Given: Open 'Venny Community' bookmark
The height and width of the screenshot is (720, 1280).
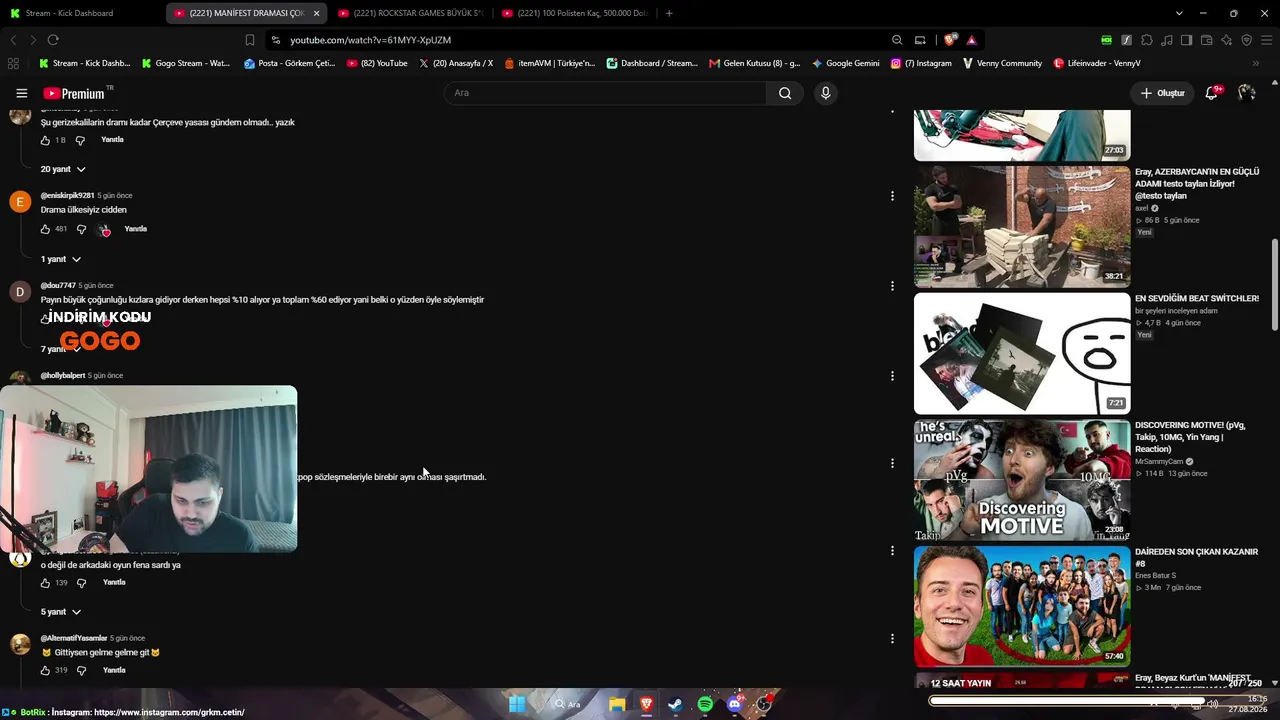Looking at the screenshot, I should click(1002, 63).
